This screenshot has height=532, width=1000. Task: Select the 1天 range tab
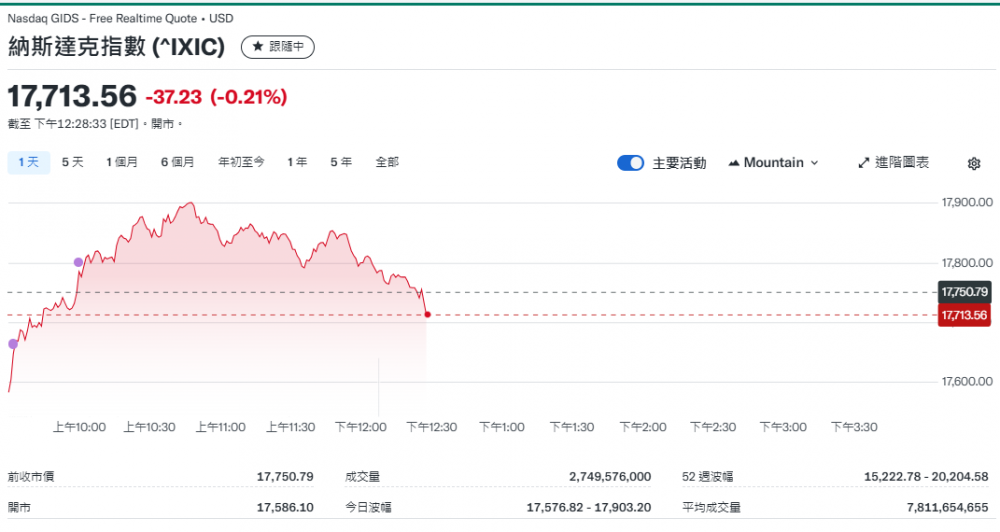click(28, 162)
